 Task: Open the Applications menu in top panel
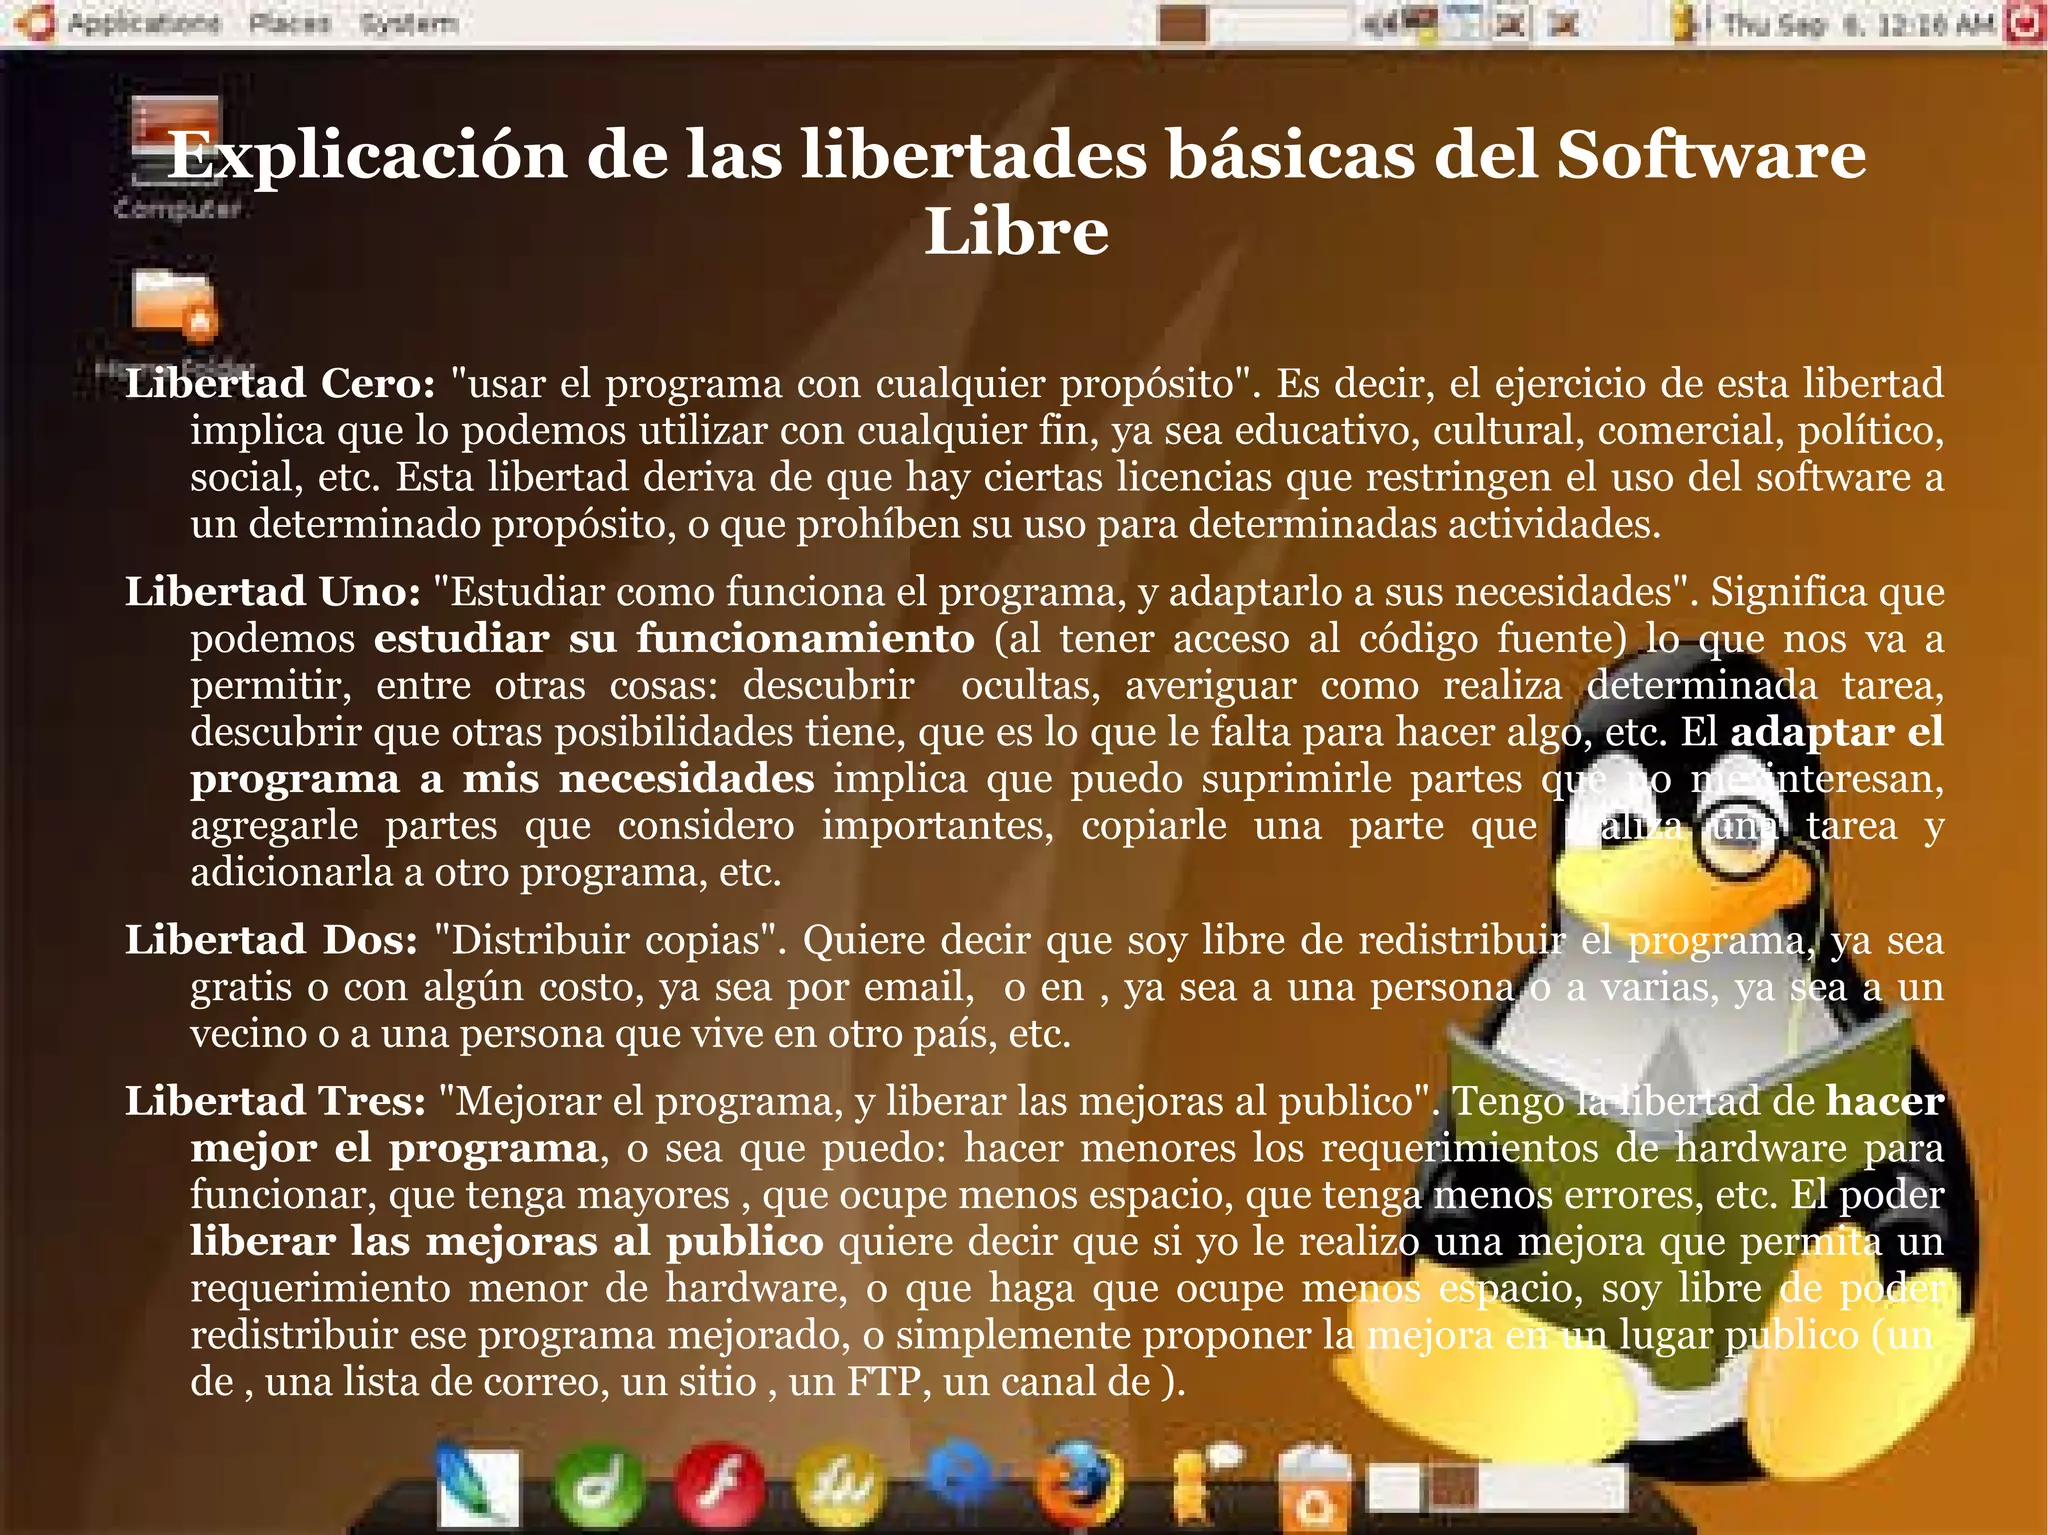(144, 22)
